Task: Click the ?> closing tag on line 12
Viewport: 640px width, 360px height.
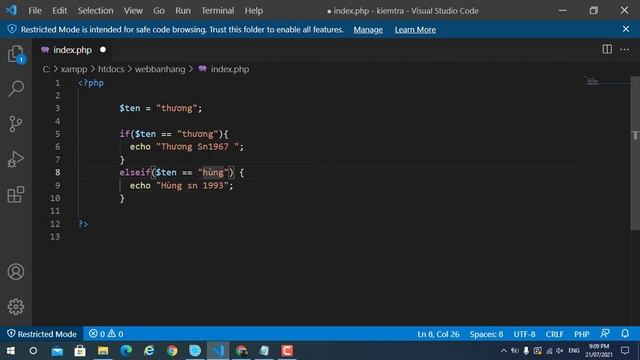Action: click(x=83, y=224)
